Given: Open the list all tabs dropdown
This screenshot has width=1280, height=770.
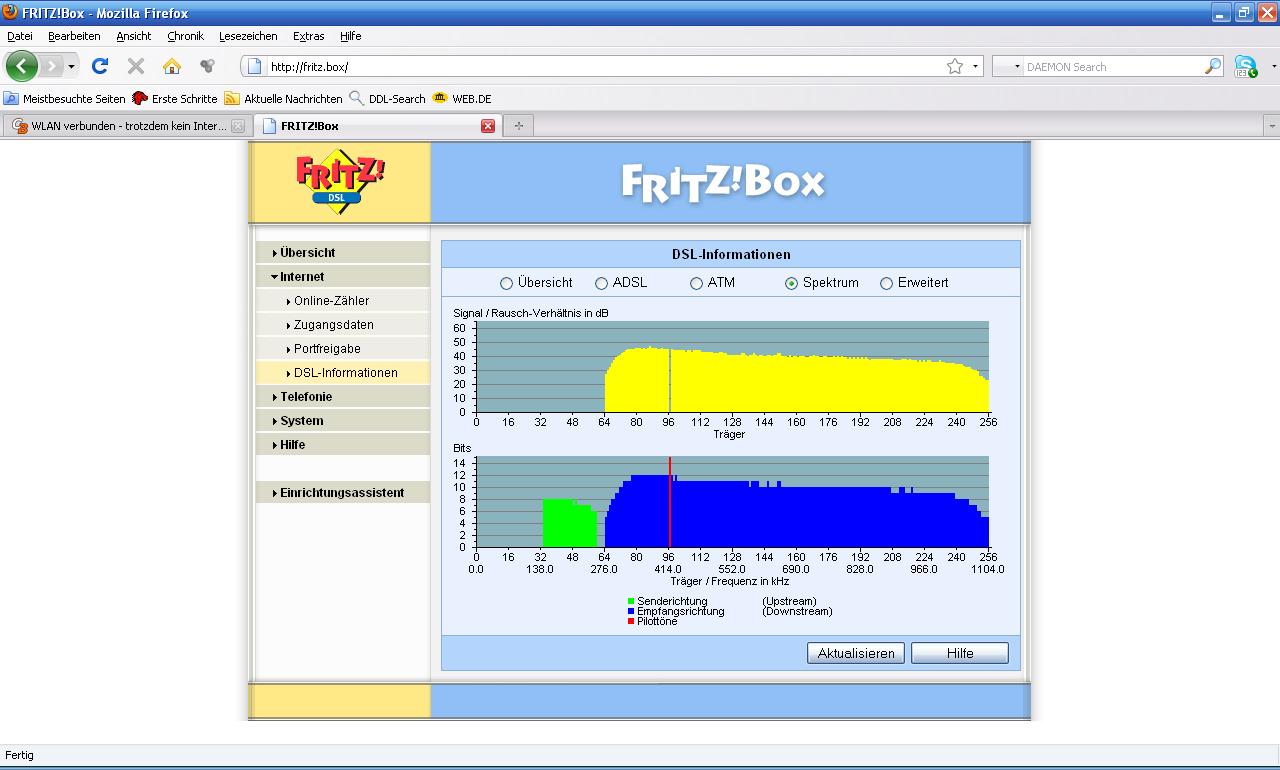Looking at the screenshot, I should point(1271,126).
